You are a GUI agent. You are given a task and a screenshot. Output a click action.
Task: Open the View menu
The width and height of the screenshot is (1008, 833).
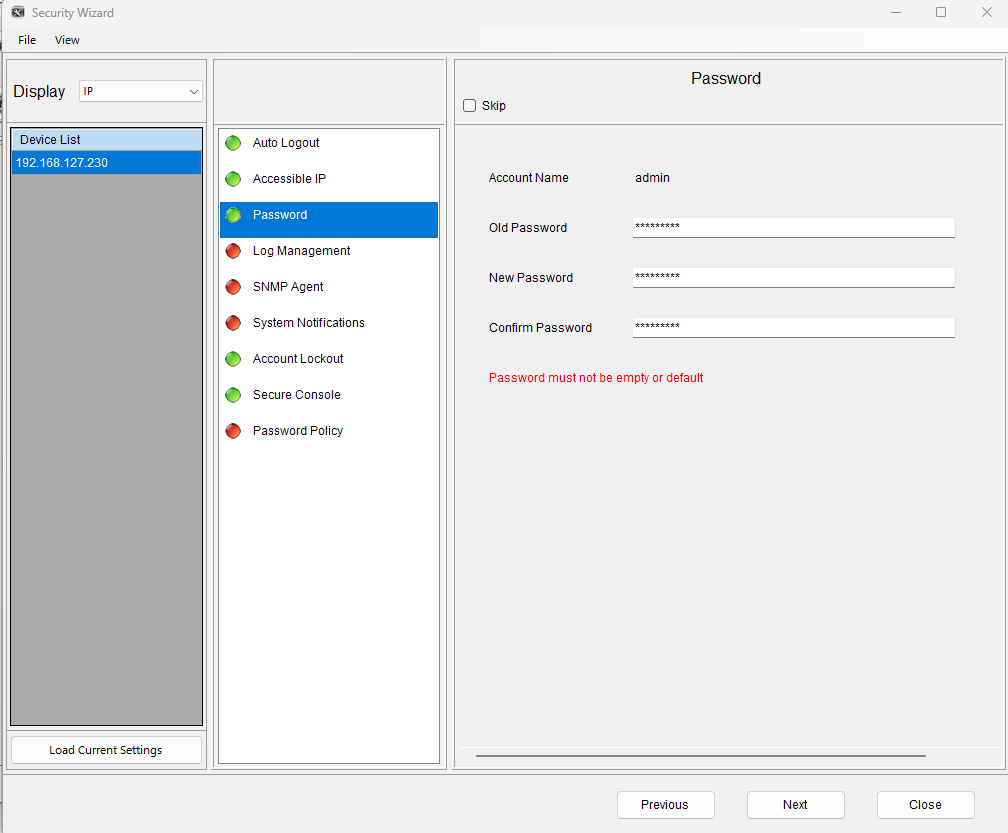[x=67, y=40]
